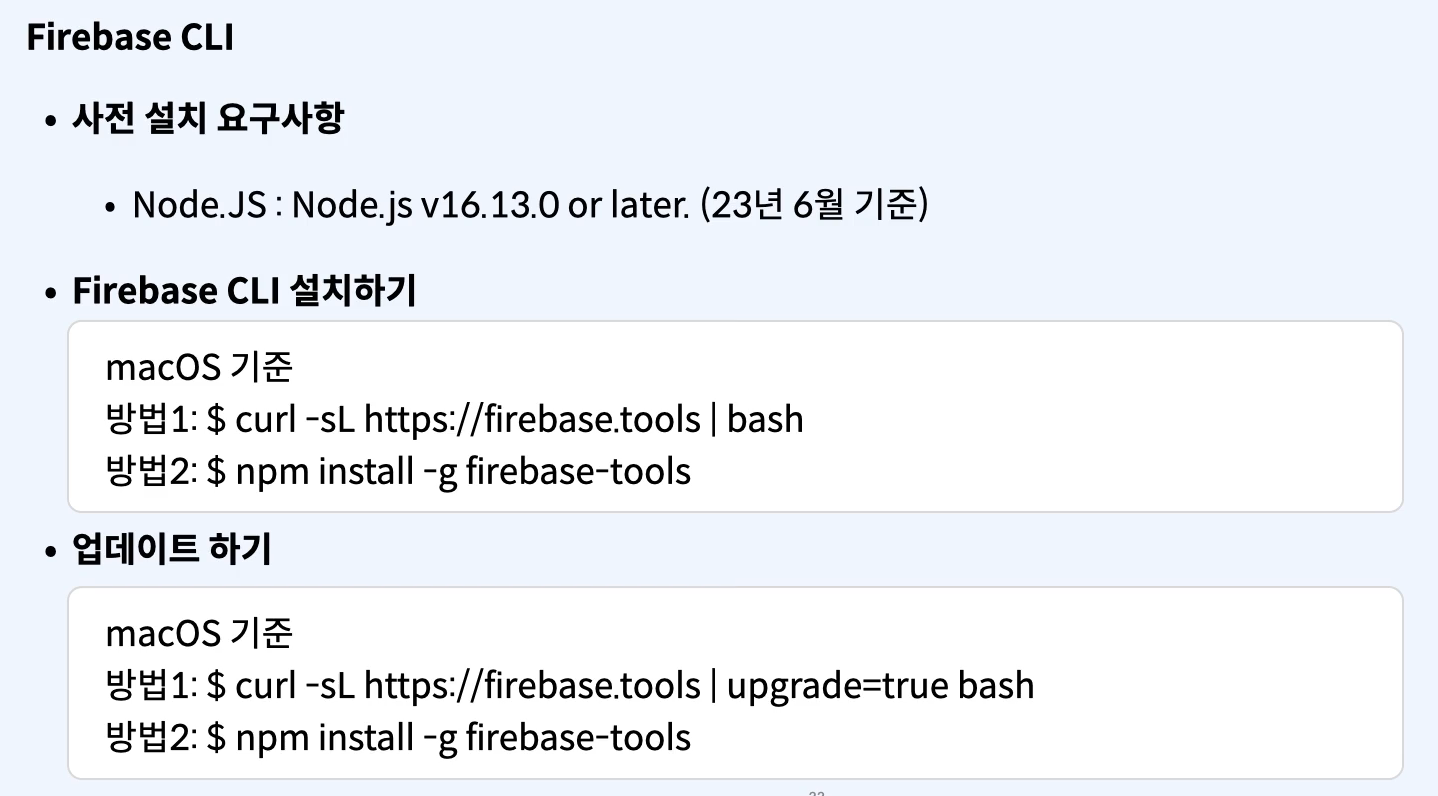Click the 방법2 label in install box
Screen dimensions: 1438x796
pos(151,470)
